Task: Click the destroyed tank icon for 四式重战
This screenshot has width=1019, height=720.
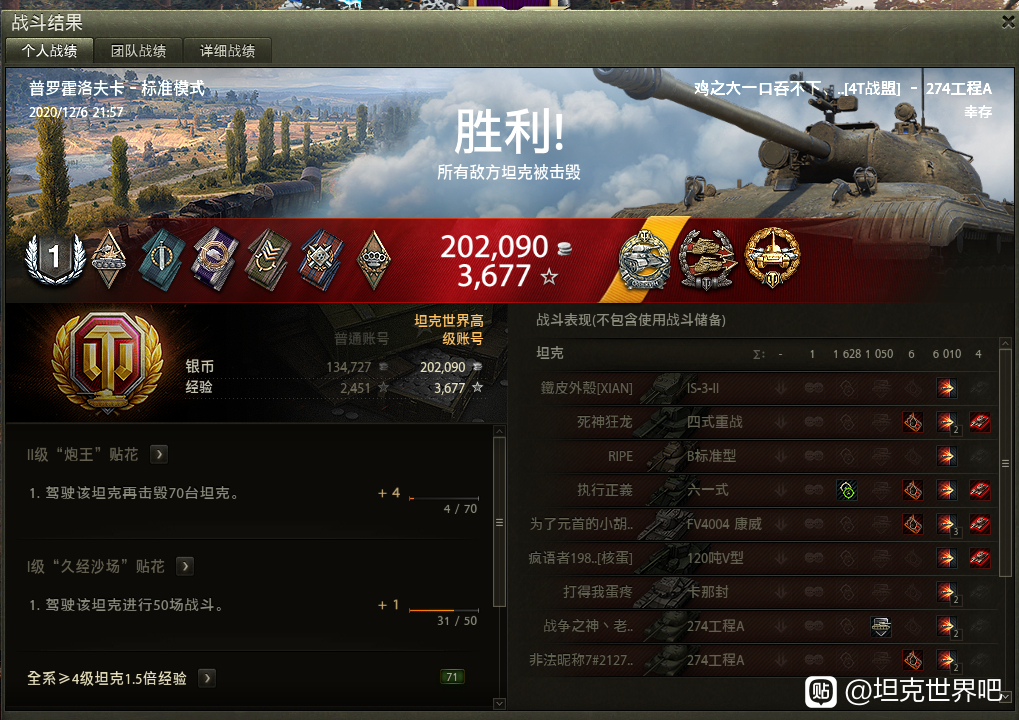Action: 979,422
